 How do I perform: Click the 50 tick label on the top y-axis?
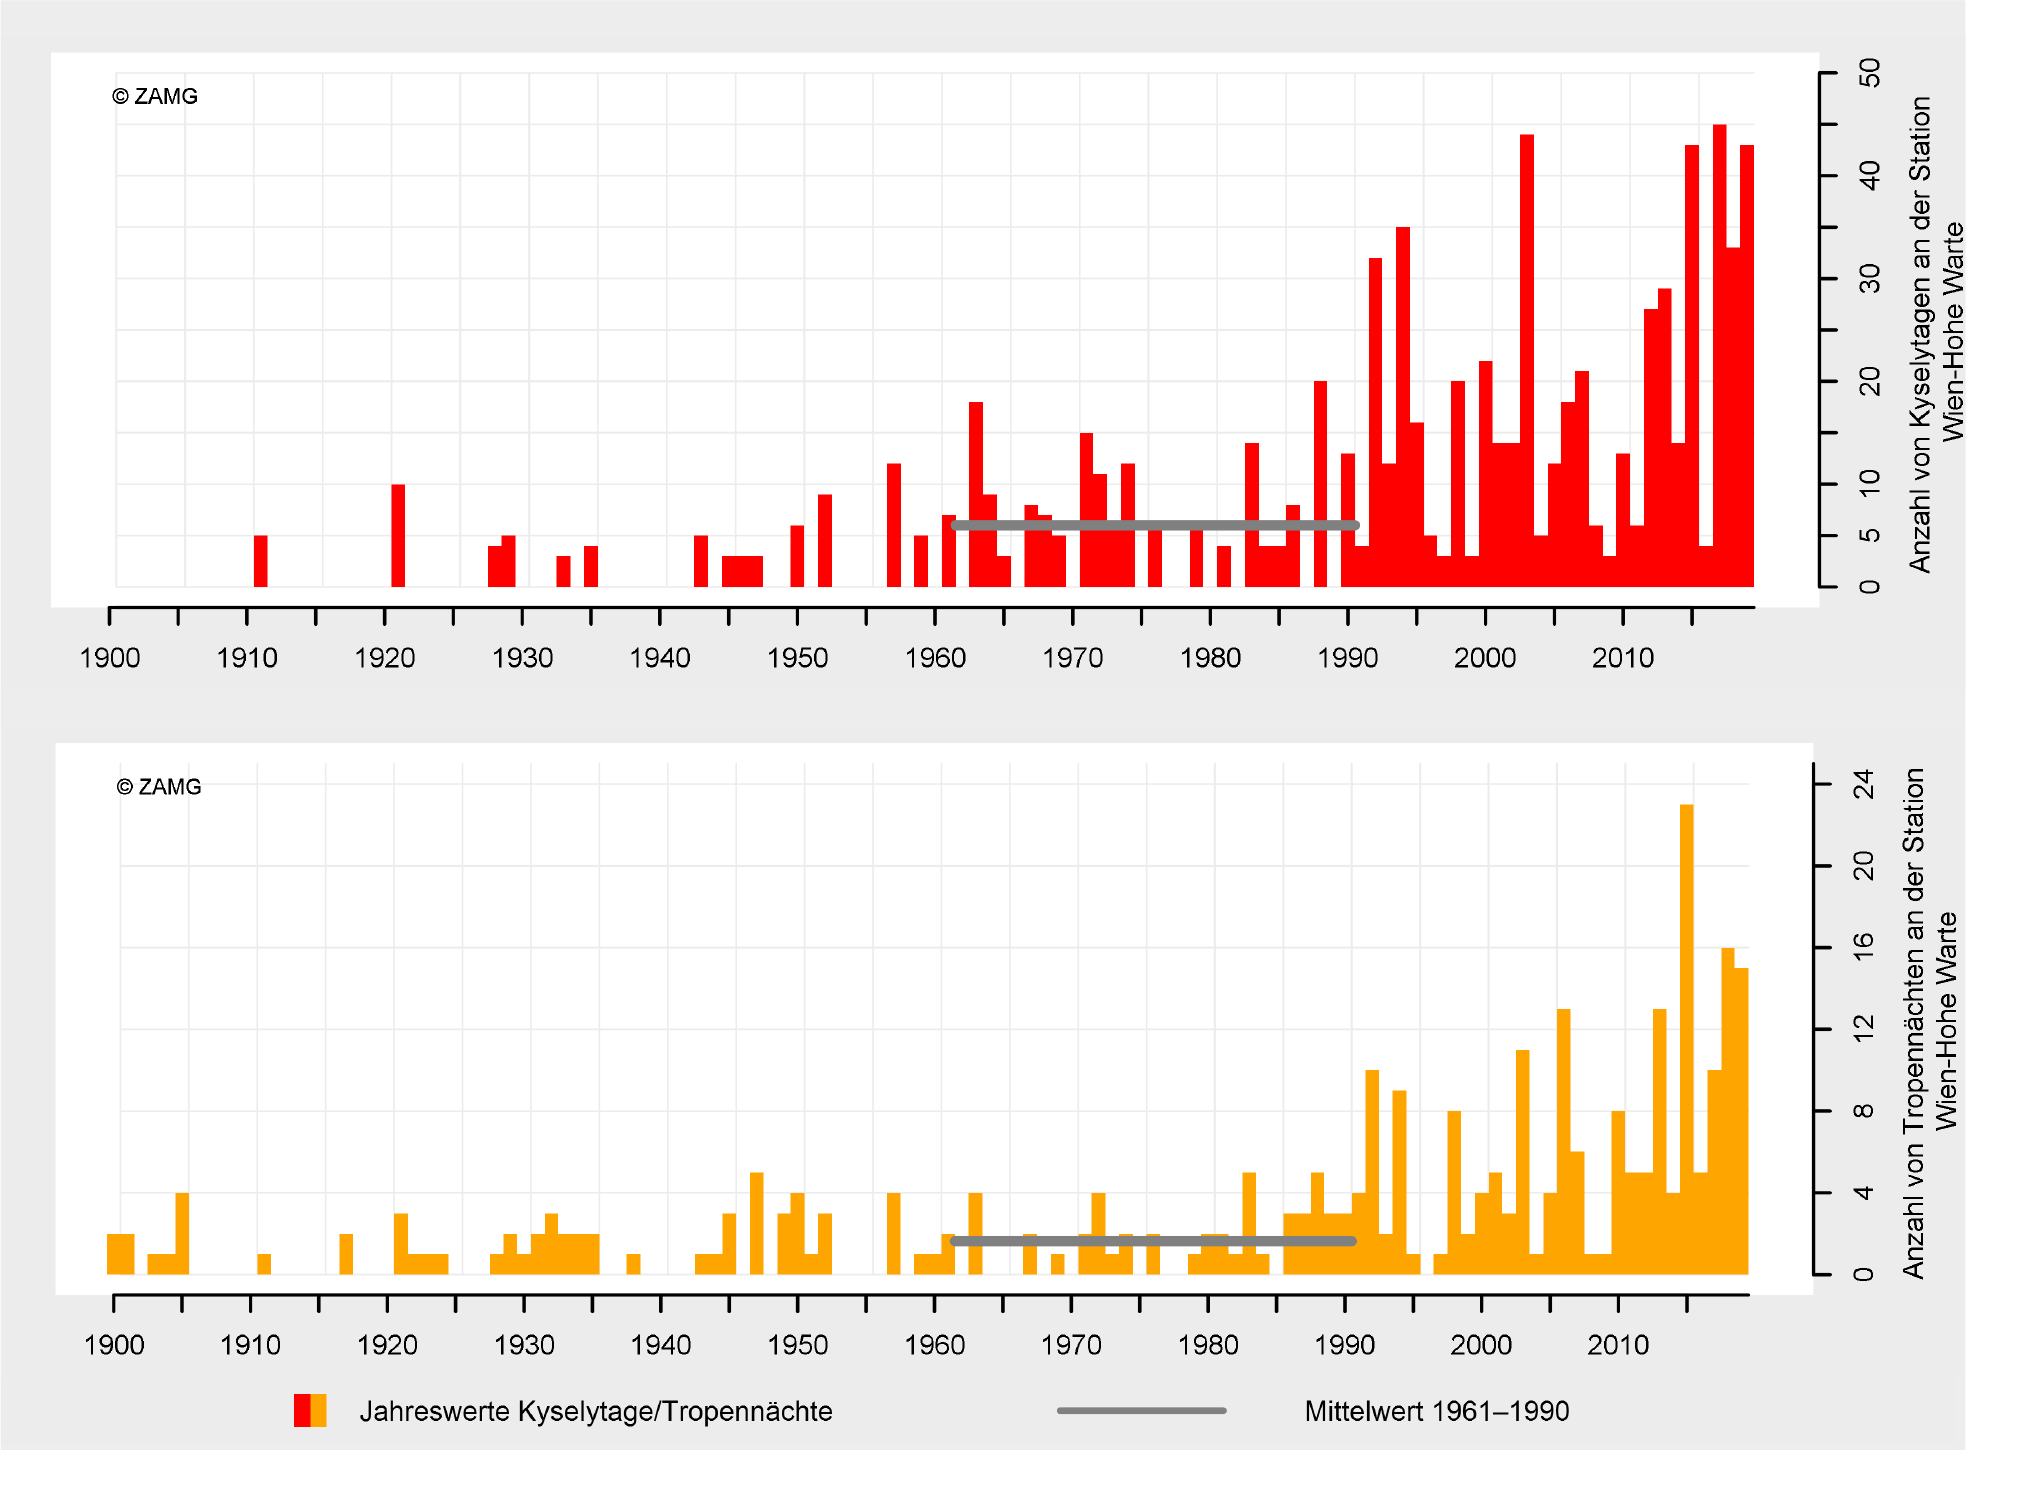click(x=1869, y=73)
